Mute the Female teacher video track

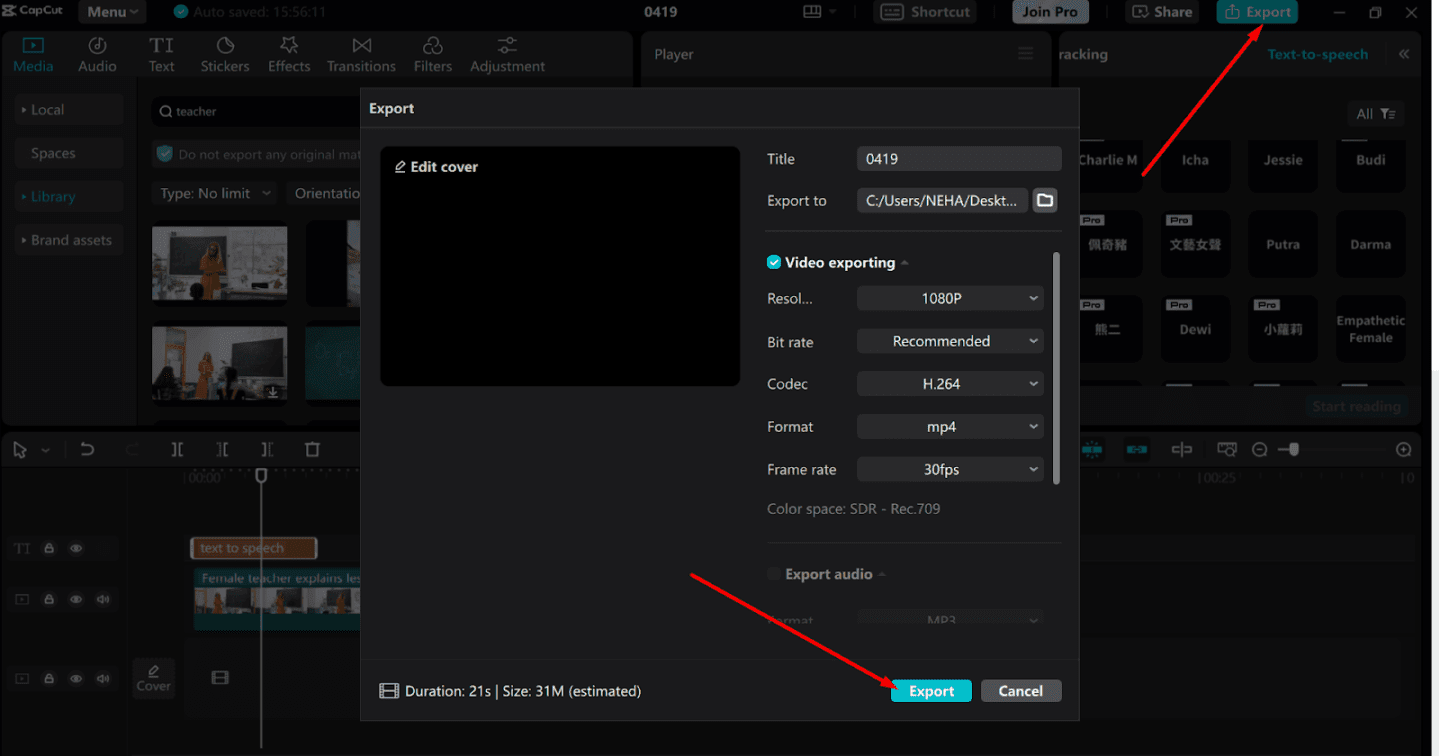[103, 599]
